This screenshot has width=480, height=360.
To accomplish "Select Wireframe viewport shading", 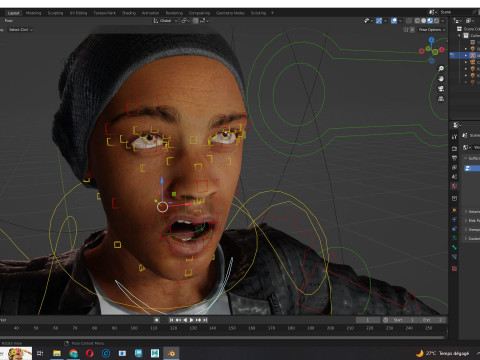I will click(x=417, y=21).
